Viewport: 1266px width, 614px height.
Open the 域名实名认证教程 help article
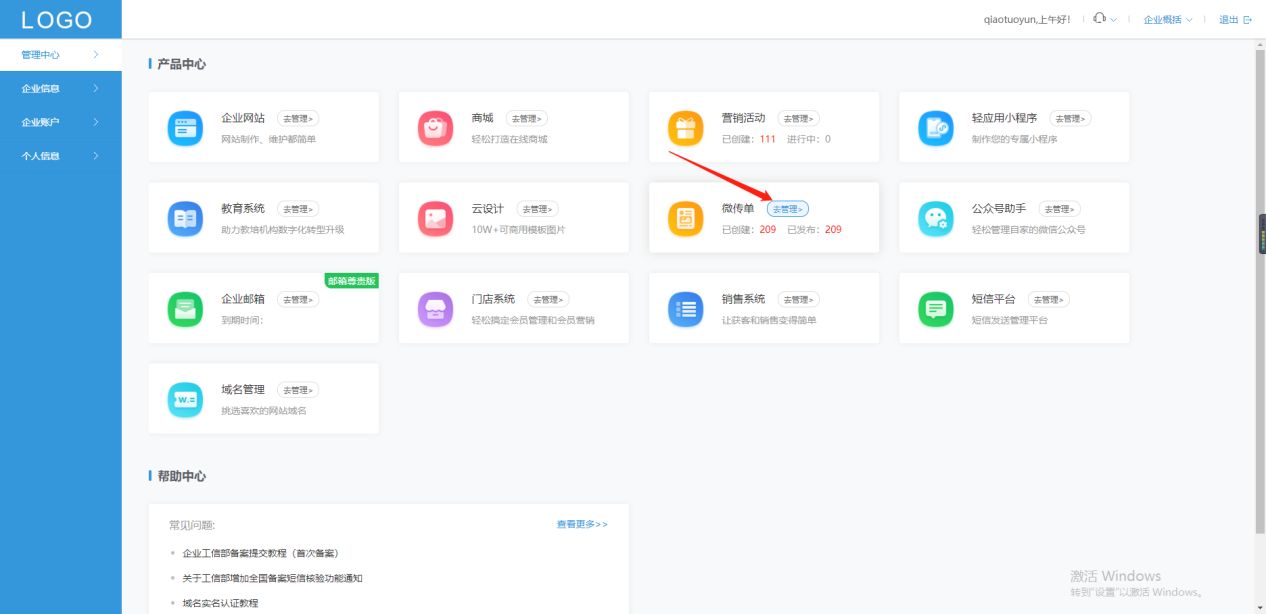[220, 603]
